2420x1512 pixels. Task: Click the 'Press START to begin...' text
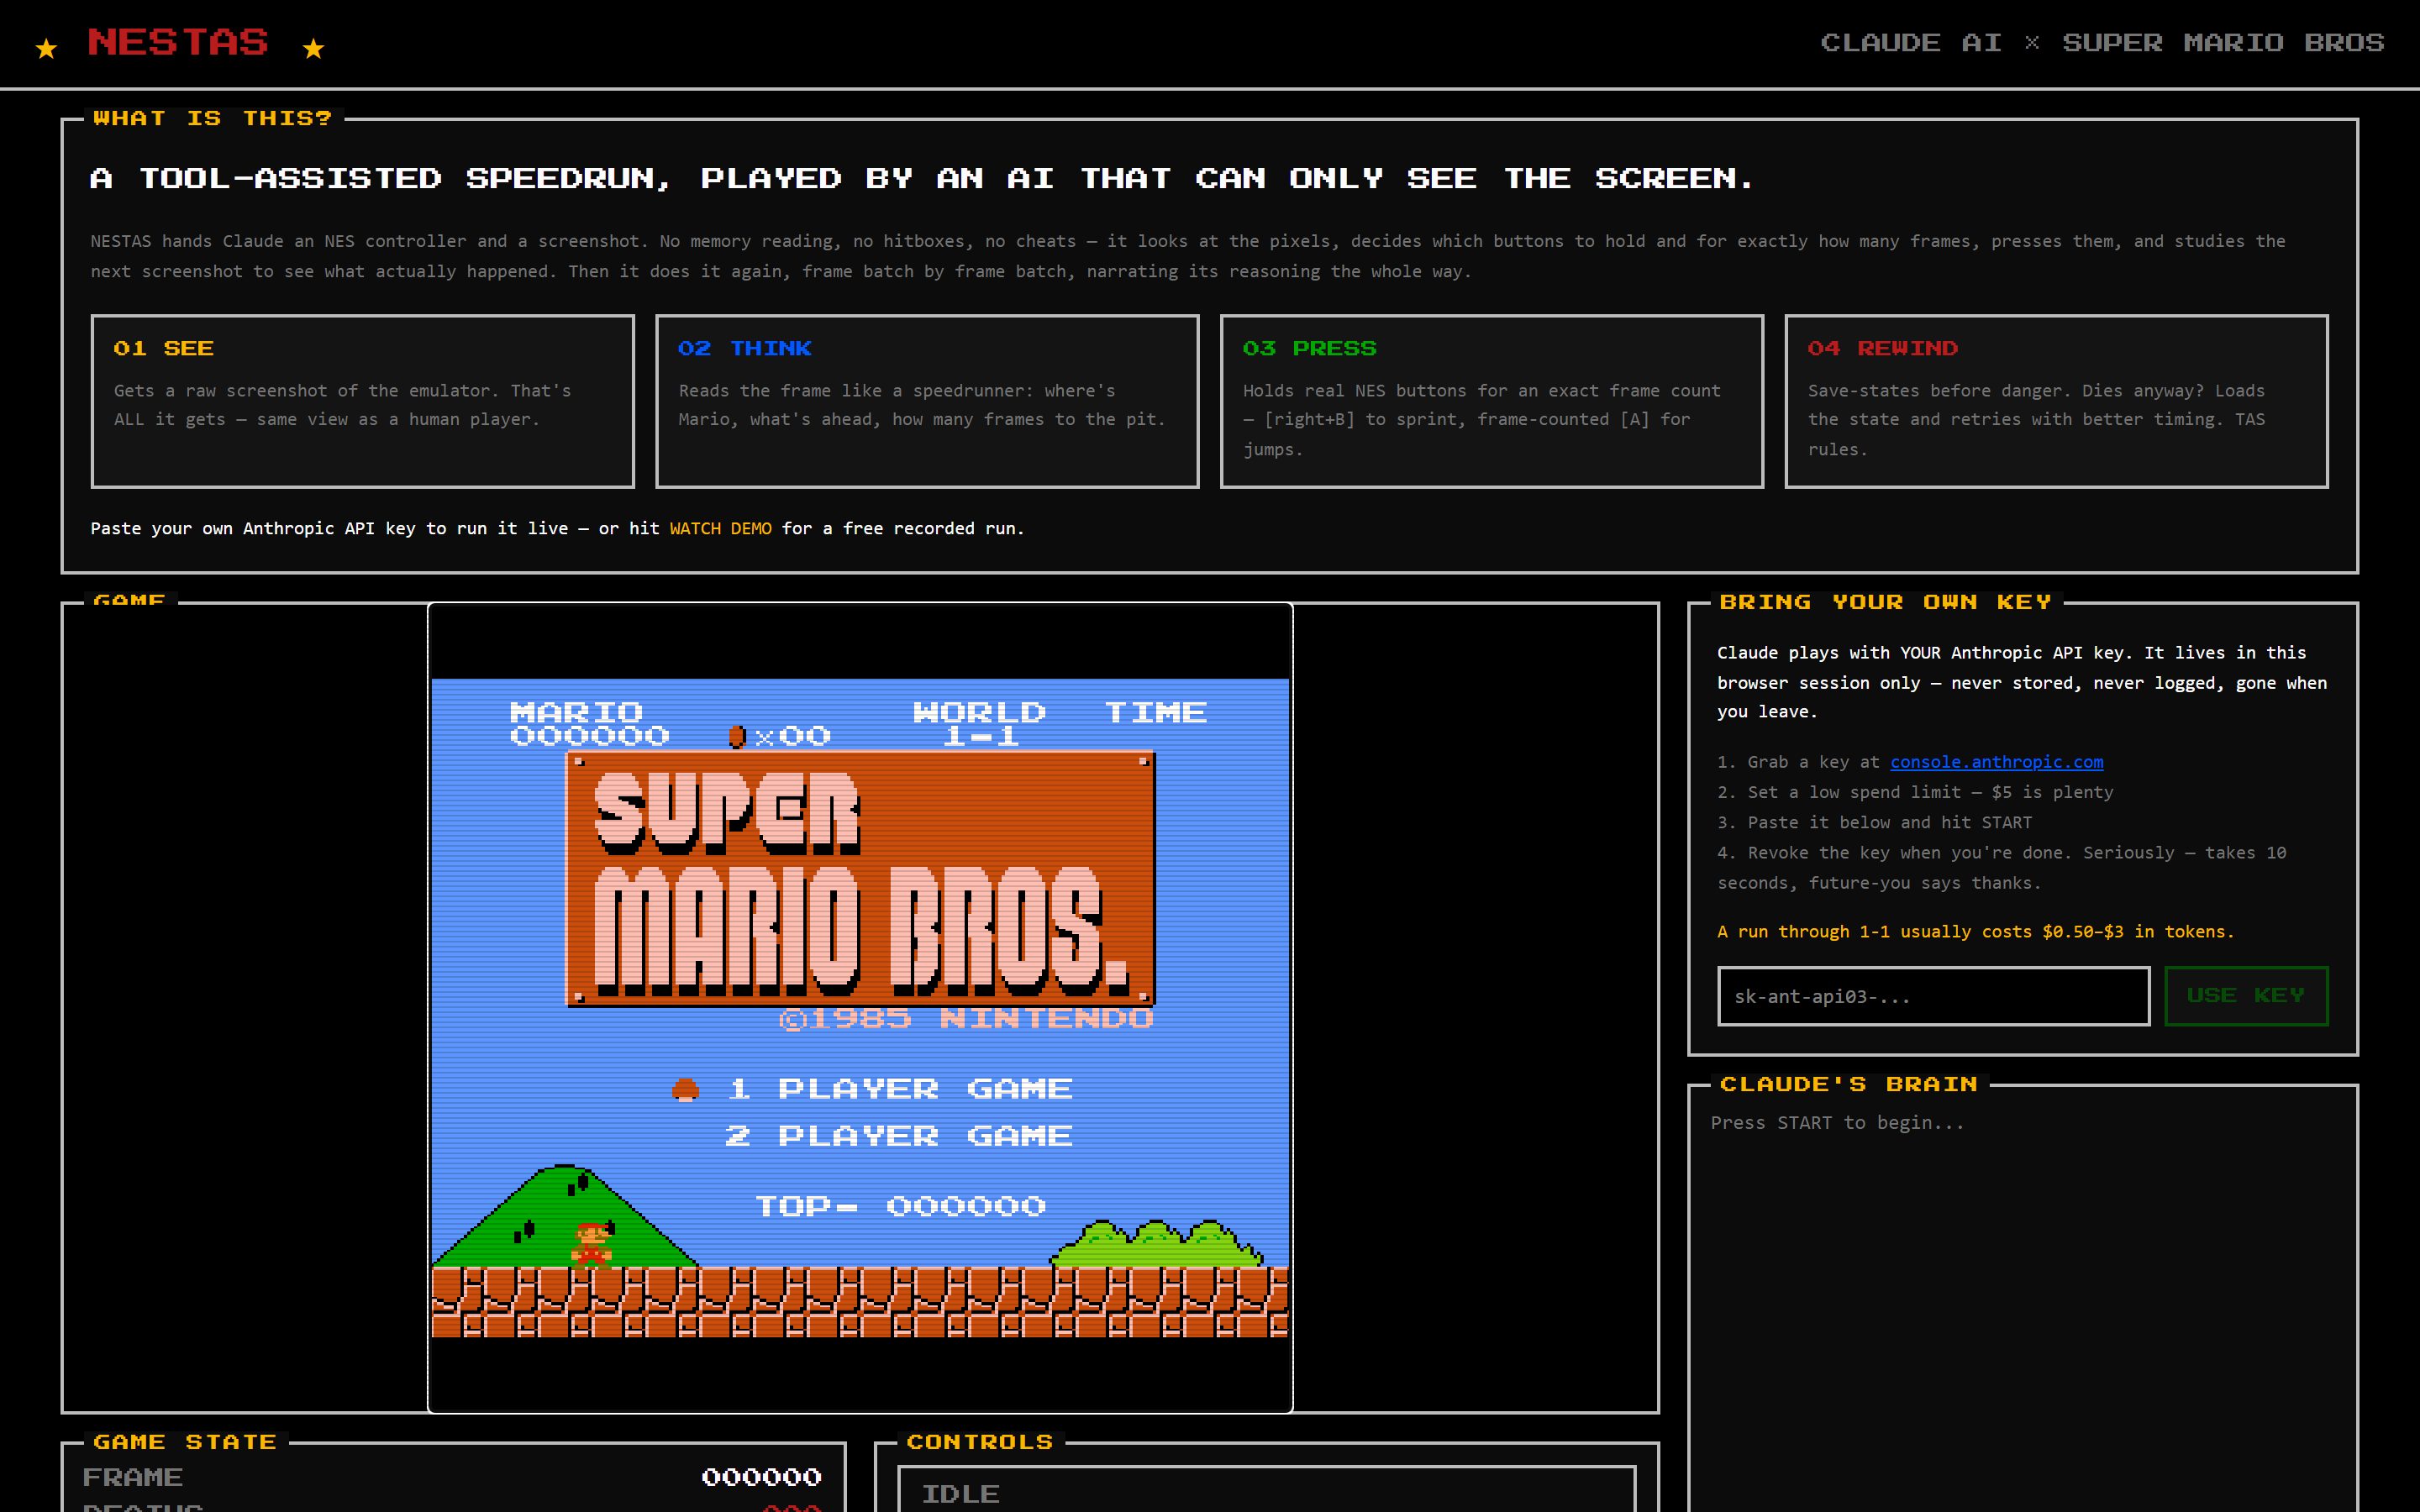(1837, 1123)
